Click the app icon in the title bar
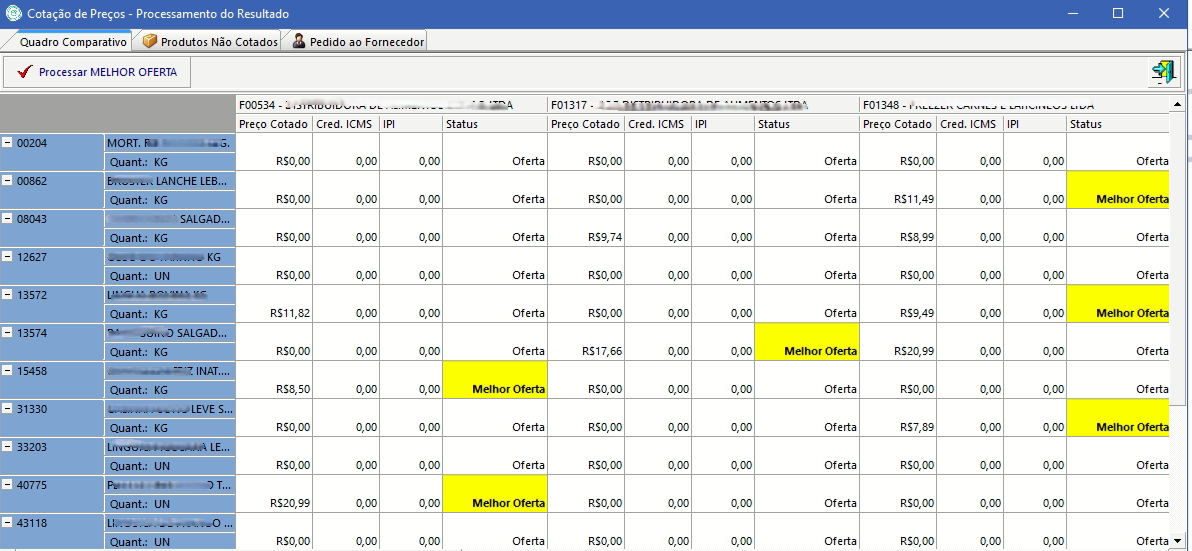The width and height of the screenshot is (1192, 551). click(13, 13)
